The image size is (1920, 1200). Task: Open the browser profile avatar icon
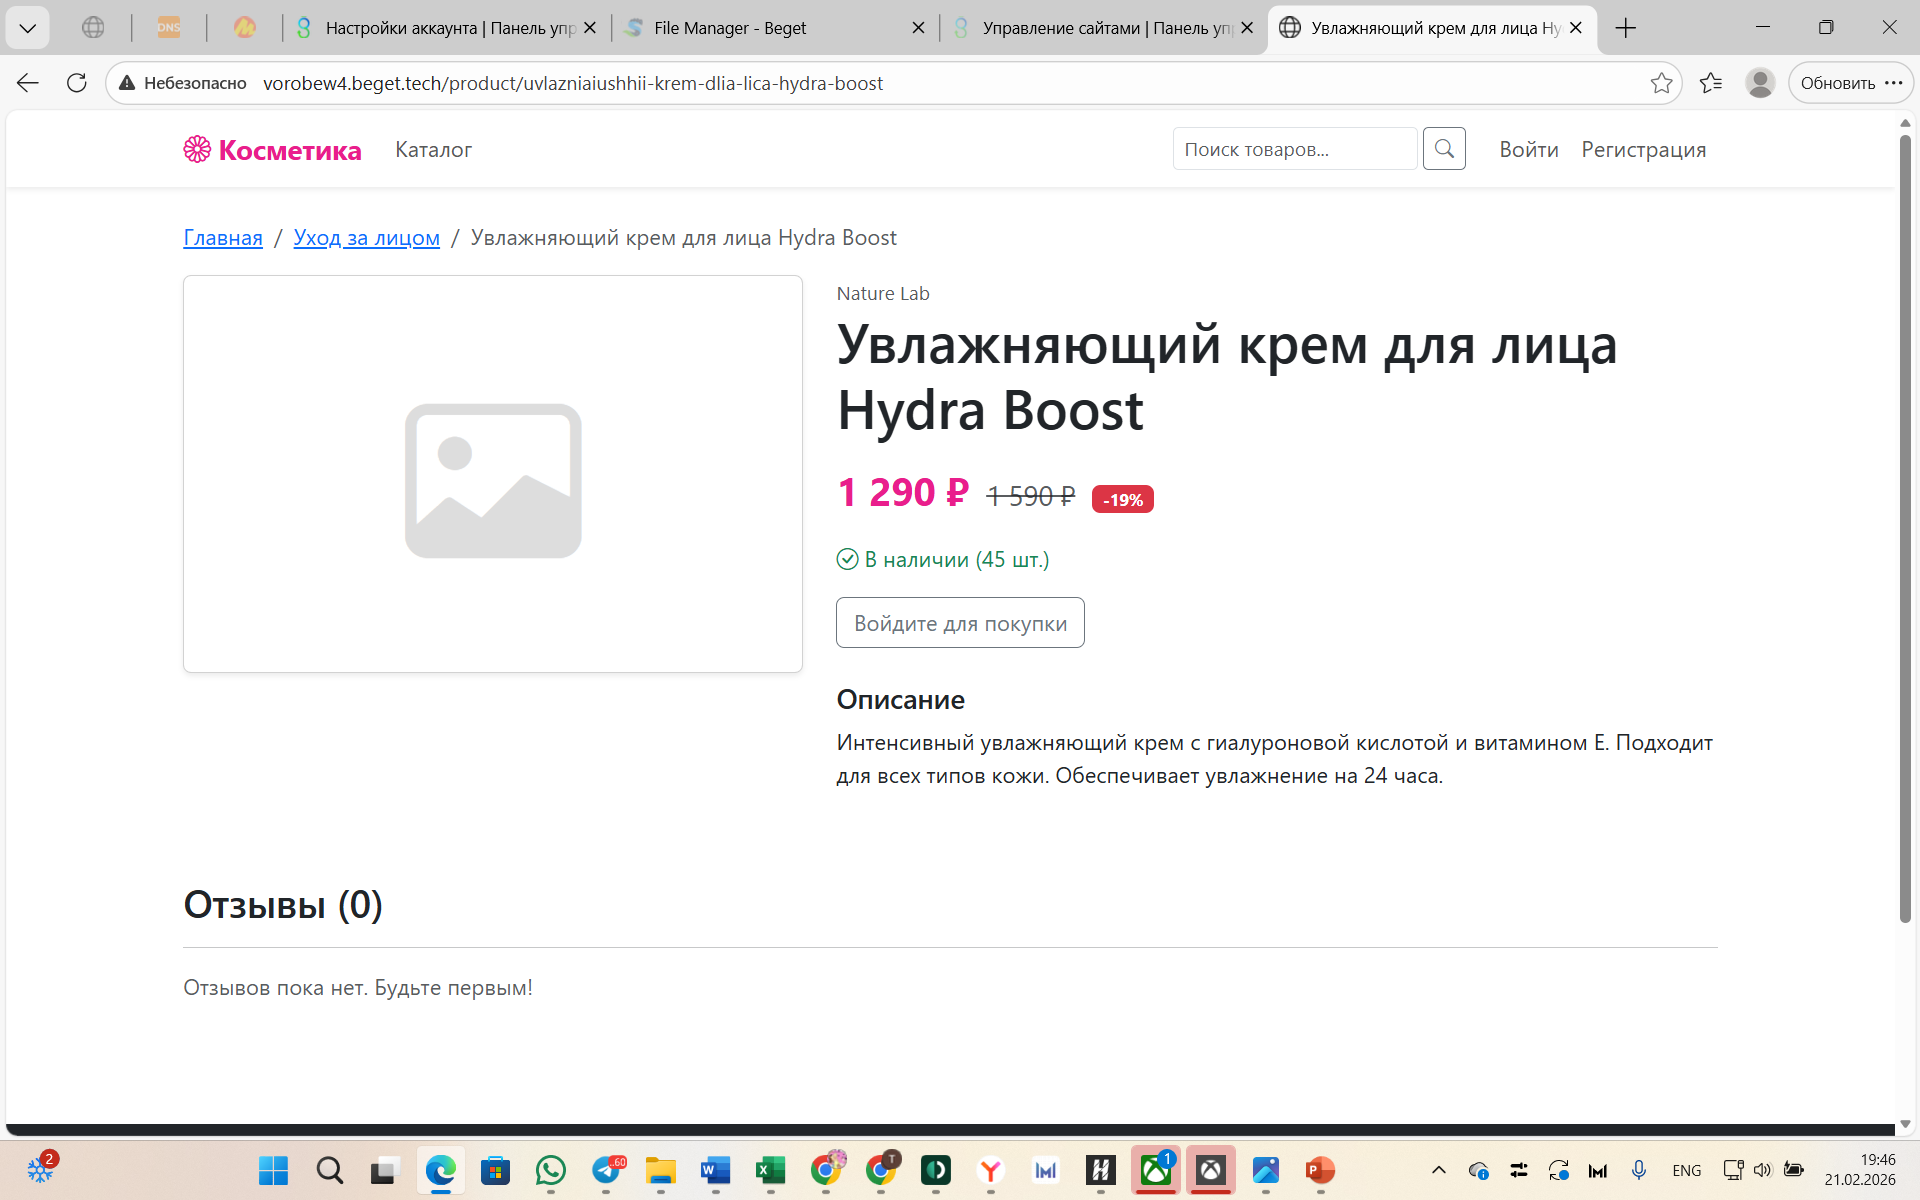1760,83
